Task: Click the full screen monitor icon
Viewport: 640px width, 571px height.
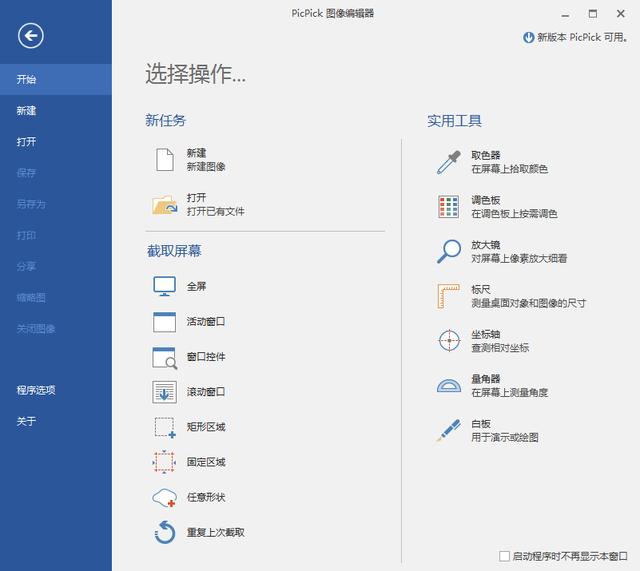Action: pos(164,286)
